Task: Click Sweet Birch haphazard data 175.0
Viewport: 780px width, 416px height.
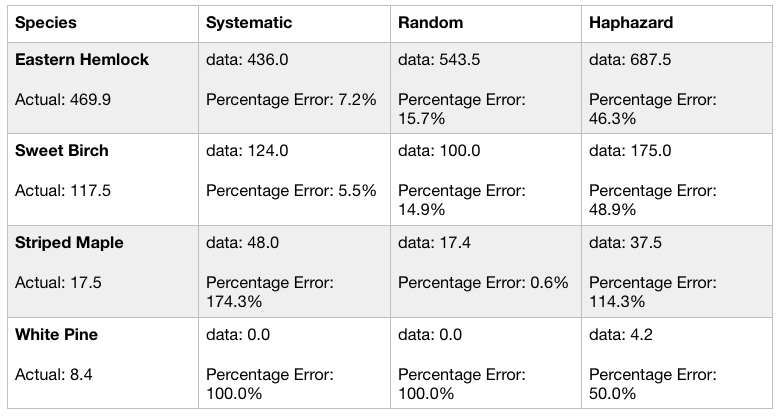Action: (x=630, y=151)
